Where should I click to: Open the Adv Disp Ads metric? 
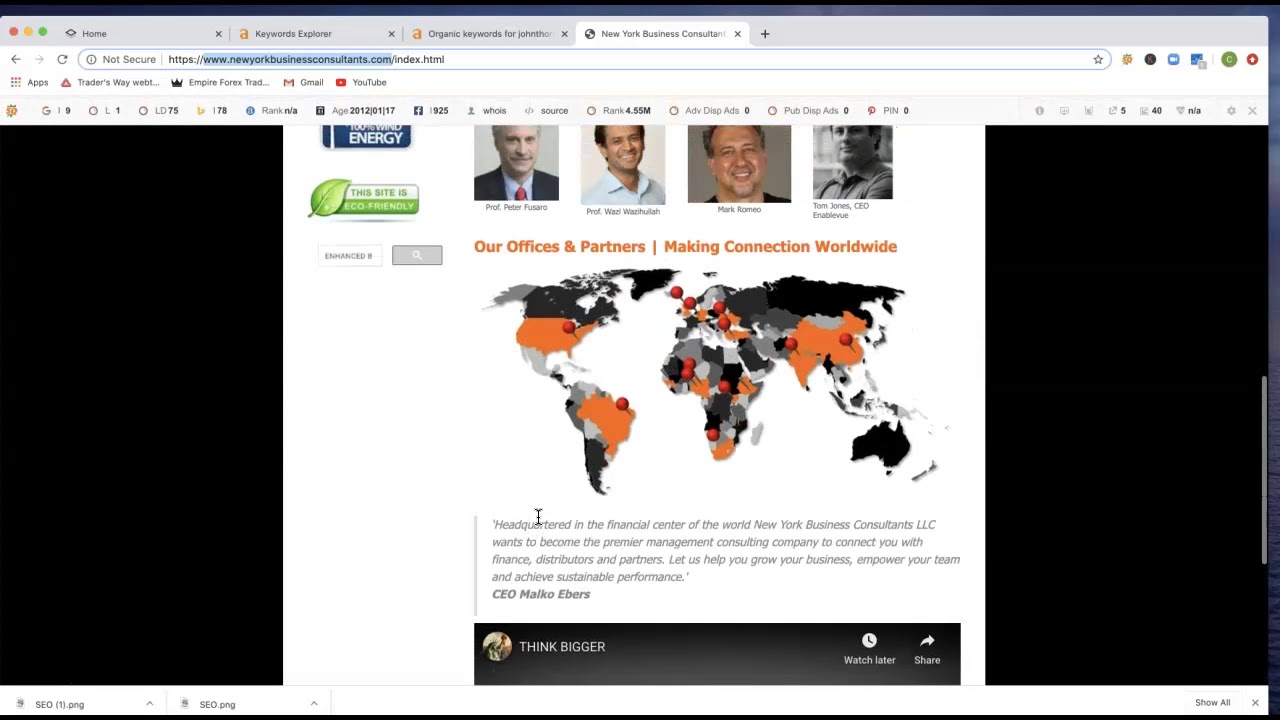(x=709, y=111)
